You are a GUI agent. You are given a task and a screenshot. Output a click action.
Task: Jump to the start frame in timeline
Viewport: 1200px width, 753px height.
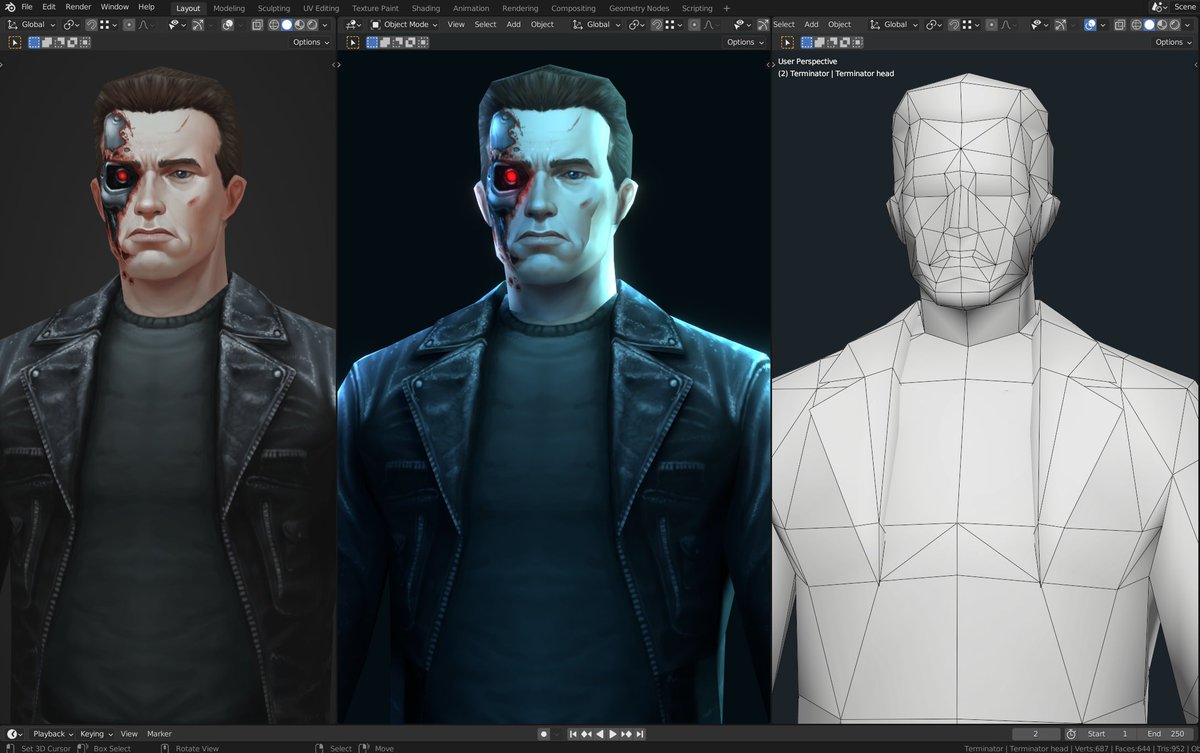(573, 734)
